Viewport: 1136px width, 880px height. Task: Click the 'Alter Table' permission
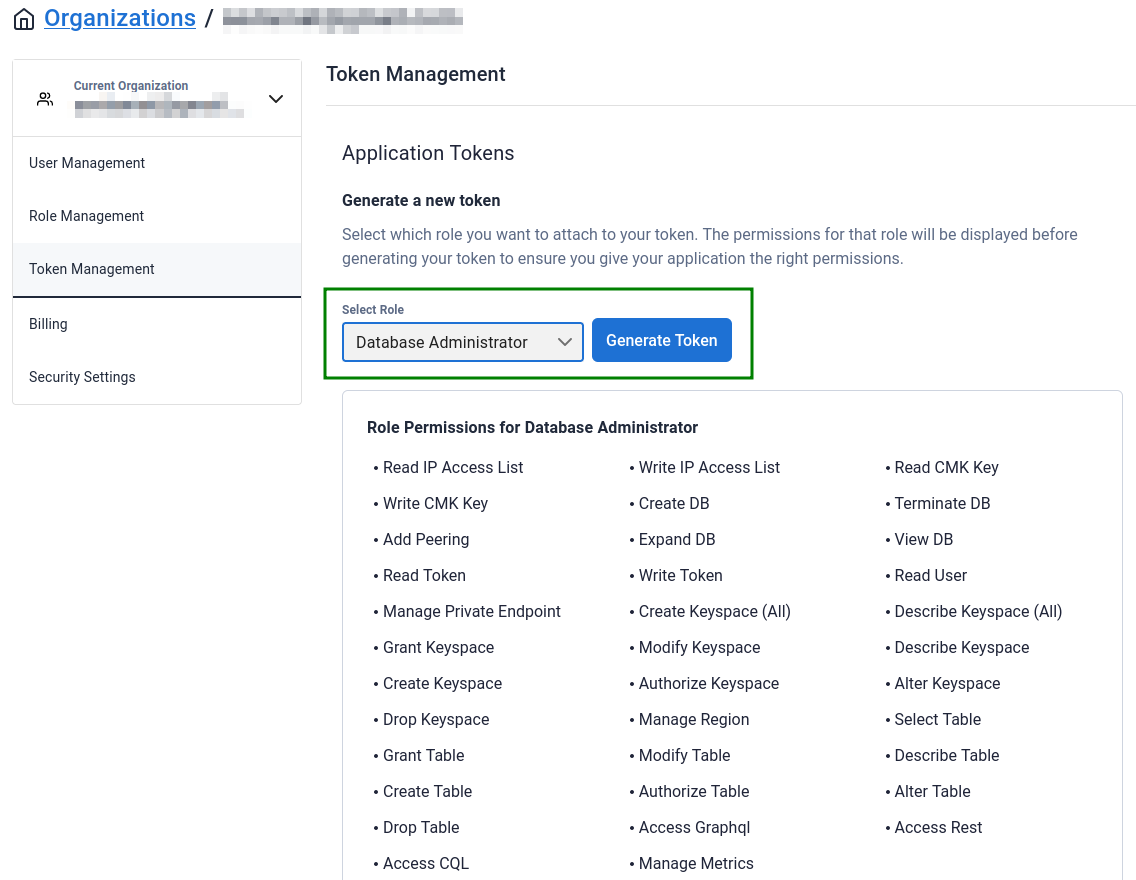(932, 792)
